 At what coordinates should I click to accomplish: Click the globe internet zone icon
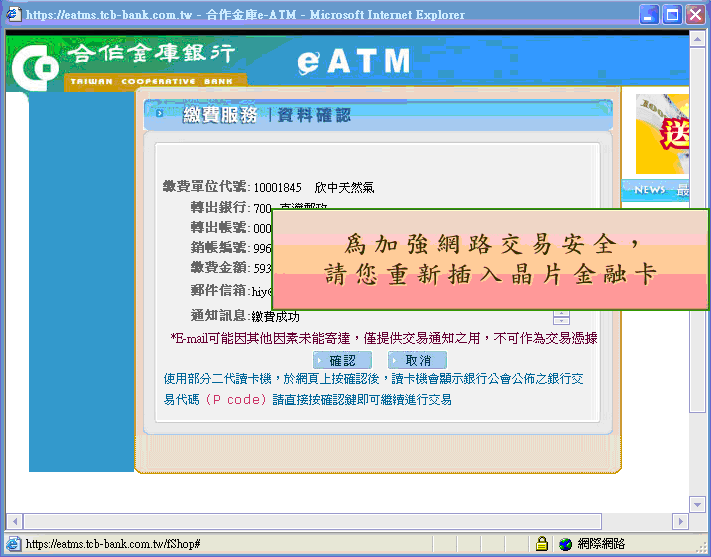565,543
